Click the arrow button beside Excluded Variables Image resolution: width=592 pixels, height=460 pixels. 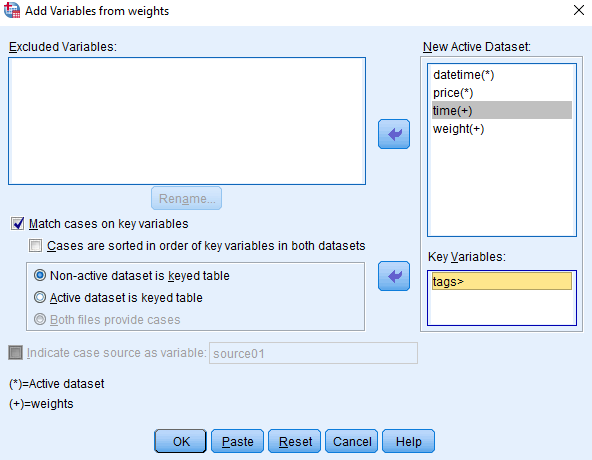[394, 134]
